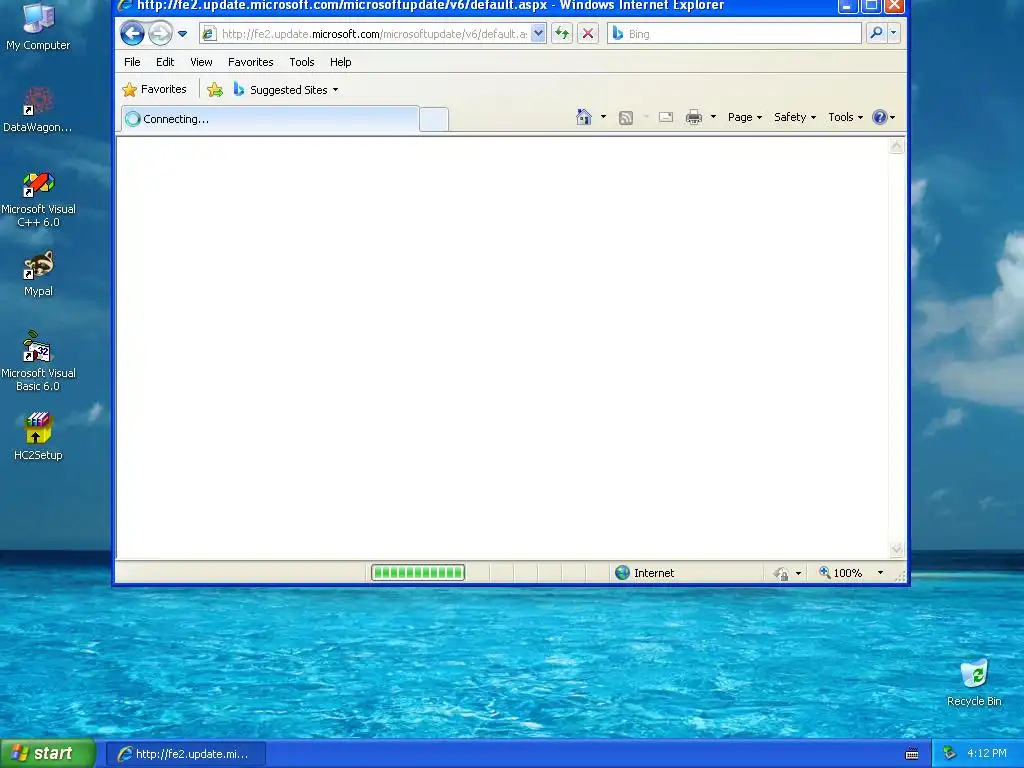This screenshot has width=1024, height=768.
Task: Minimize the Internet Explorer window
Action: (x=847, y=6)
